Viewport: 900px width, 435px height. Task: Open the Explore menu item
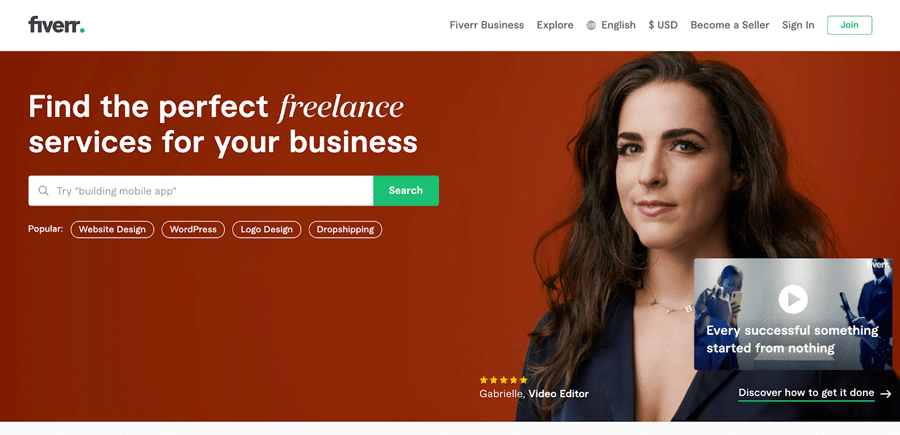click(x=555, y=25)
